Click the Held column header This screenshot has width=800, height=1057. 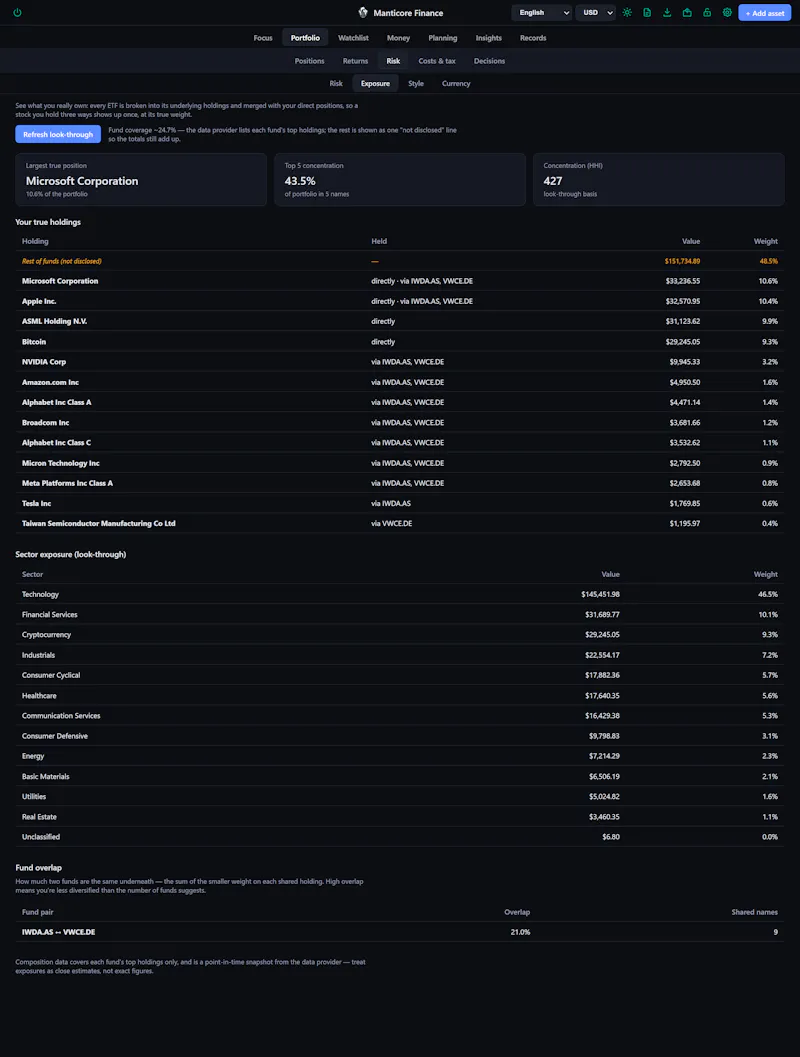(379, 241)
